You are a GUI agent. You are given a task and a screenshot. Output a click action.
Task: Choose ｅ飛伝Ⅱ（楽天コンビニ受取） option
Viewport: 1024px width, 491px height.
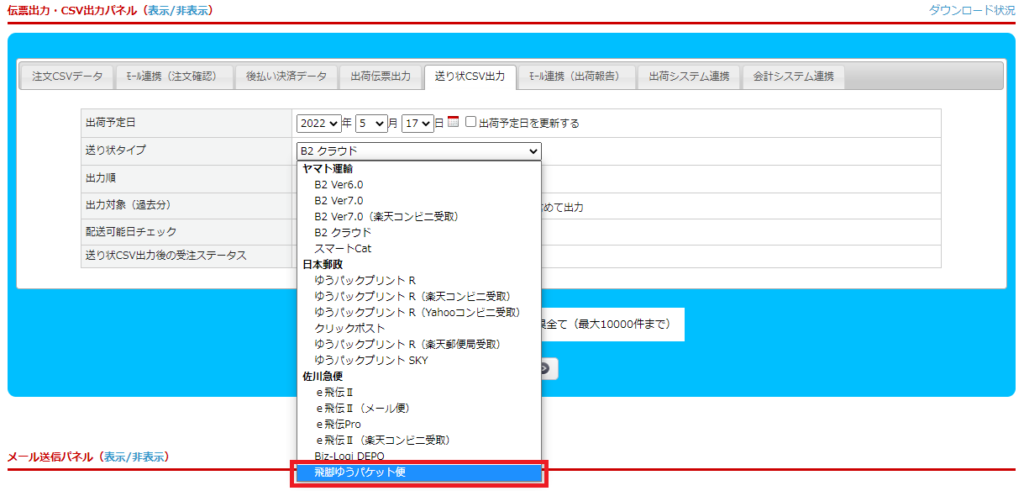coord(419,439)
